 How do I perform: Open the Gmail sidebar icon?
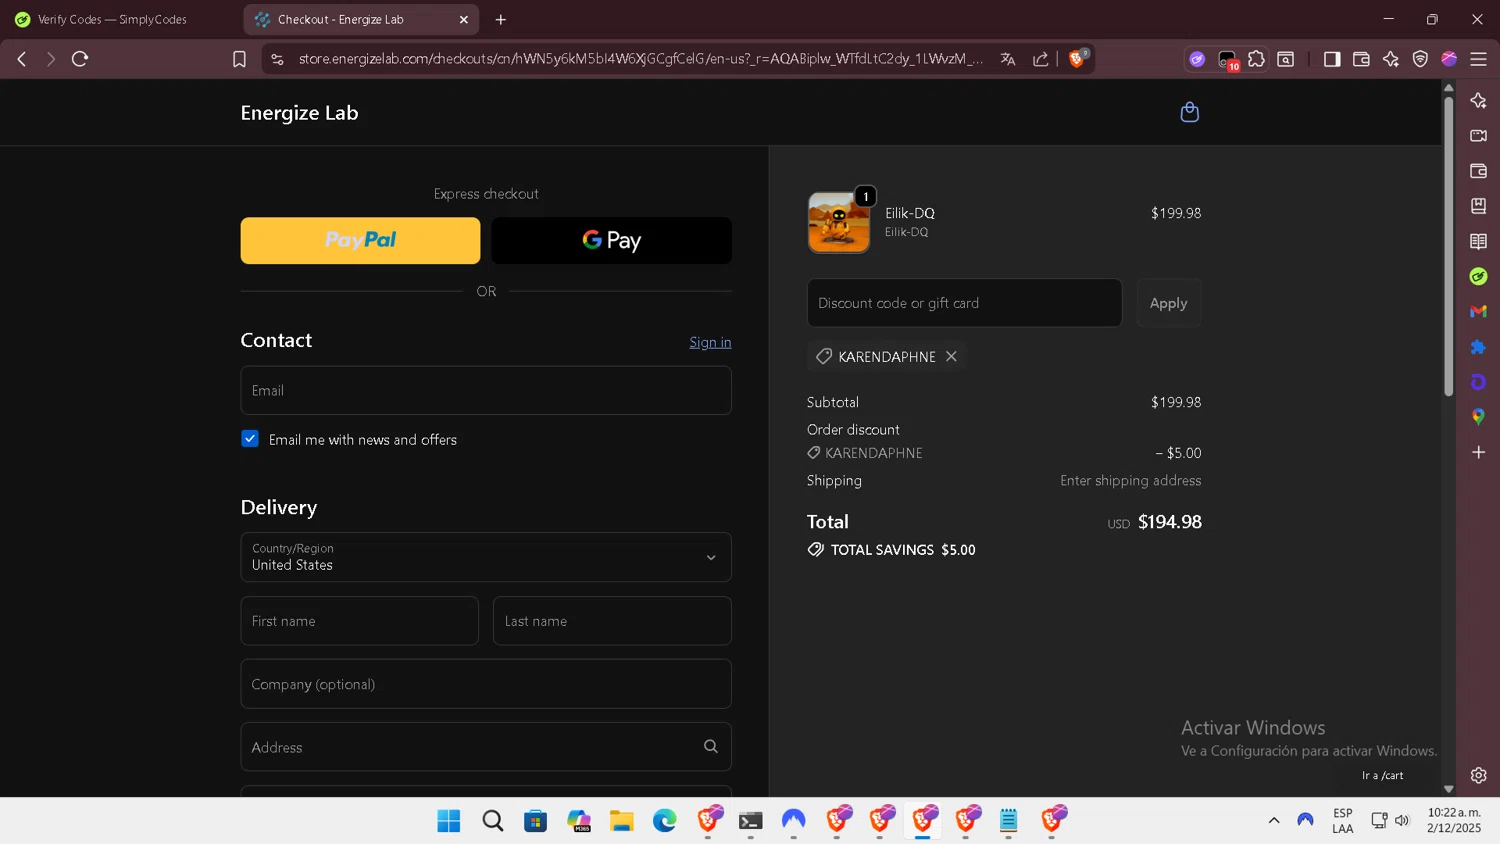coord(1478,312)
